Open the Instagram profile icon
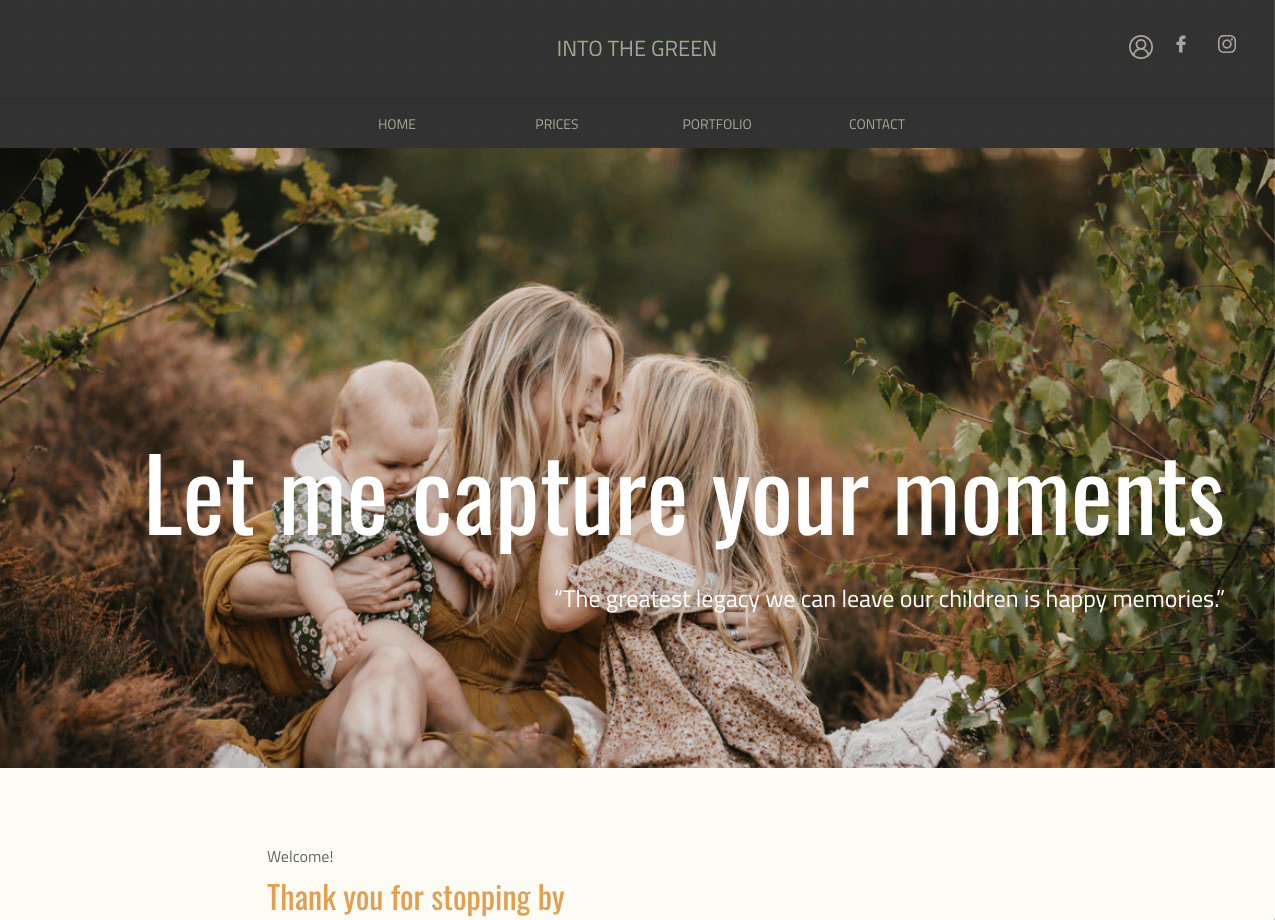The width and height of the screenshot is (1275, 920). click(1227, 44)
